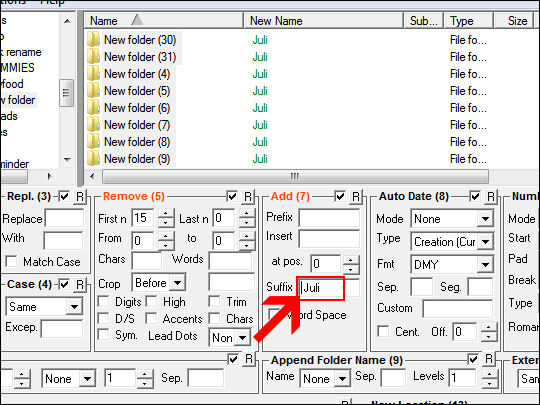Image resolution: width=540 pixels, height=405 pixels.
Task: Disable the Remove (5) section checkbox
Action: click(x=232, y=196)
